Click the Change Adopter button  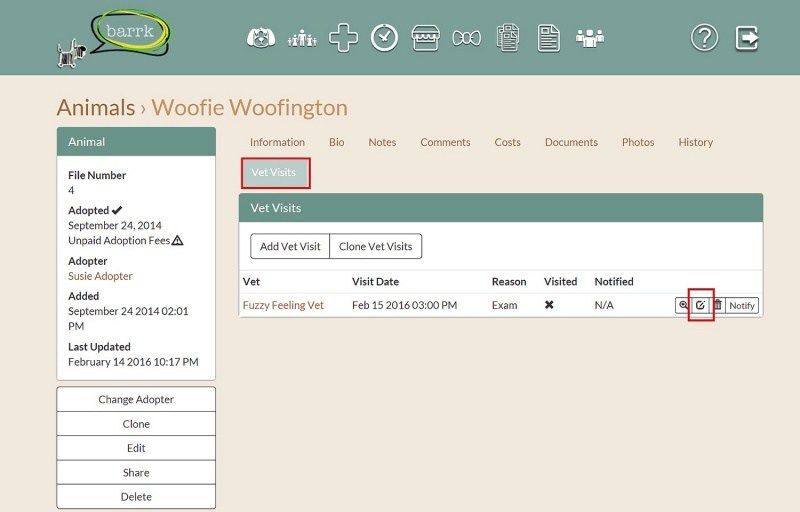pyautogui.click(x=136, y=399)
